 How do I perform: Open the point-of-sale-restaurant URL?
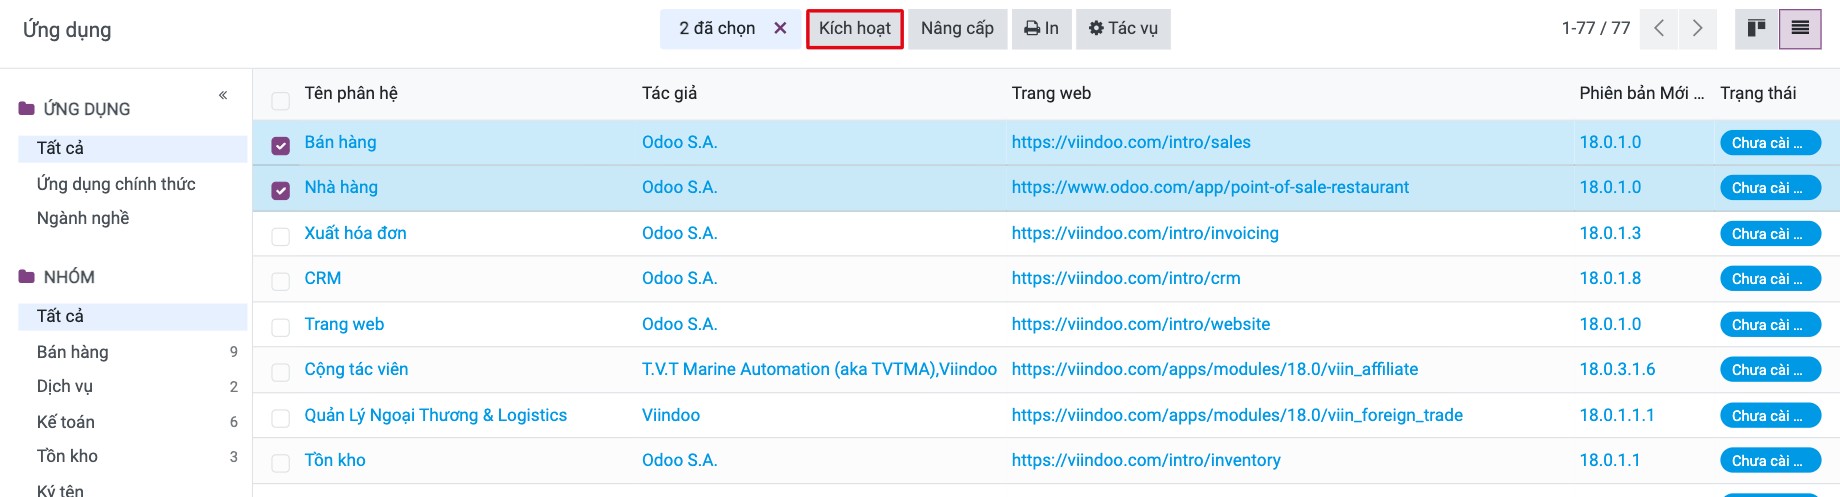tap(1210, 187)
